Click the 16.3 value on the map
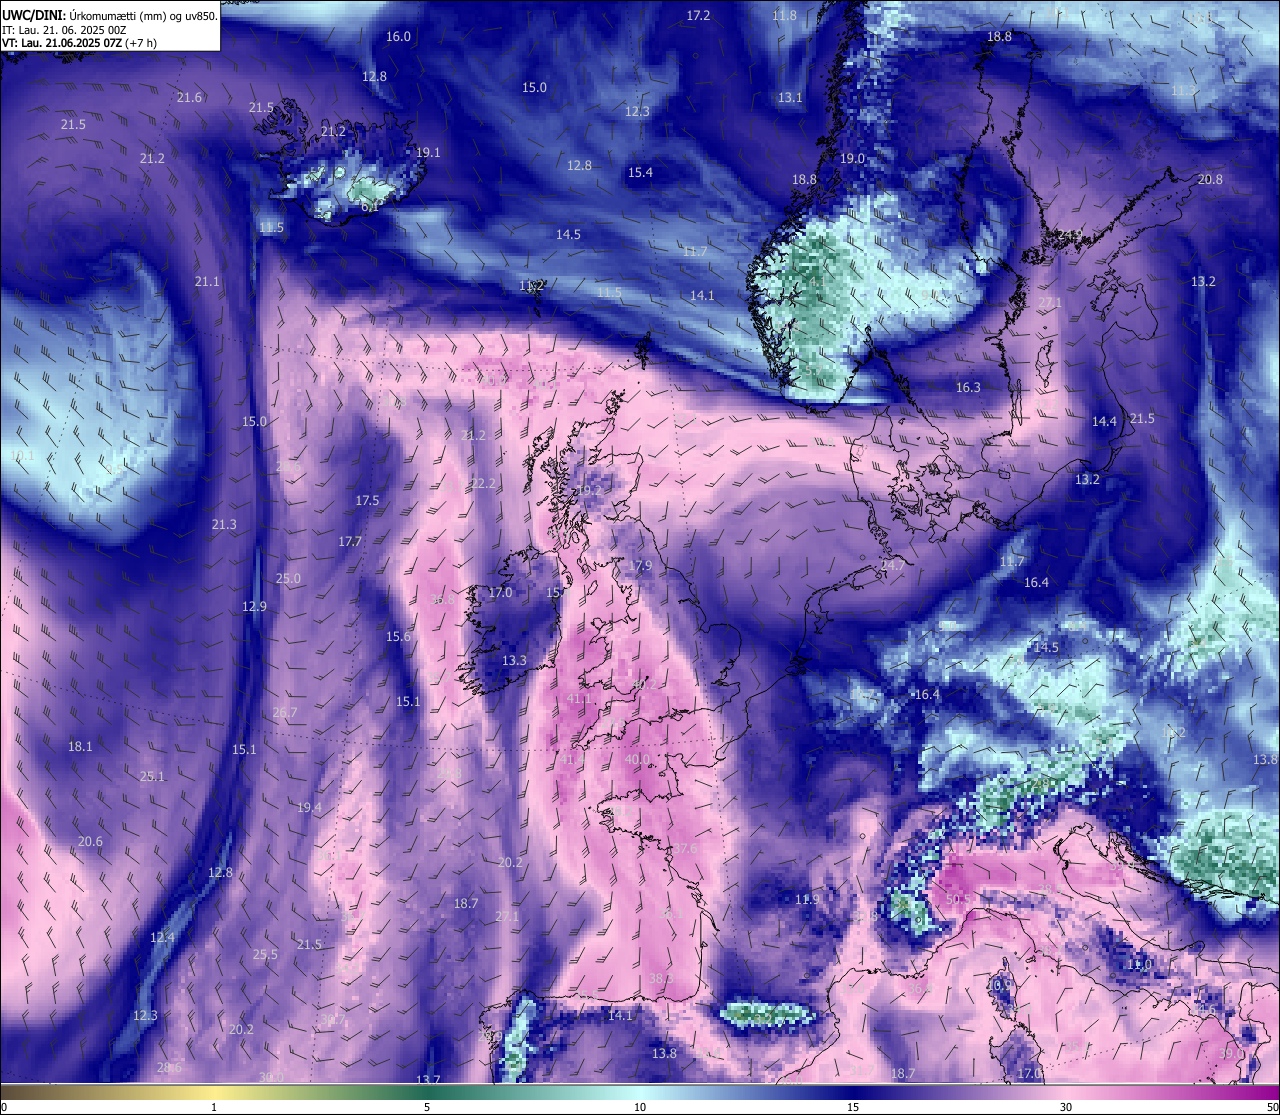Screen dimensions: 1280x1115 (x=968, y=387)
